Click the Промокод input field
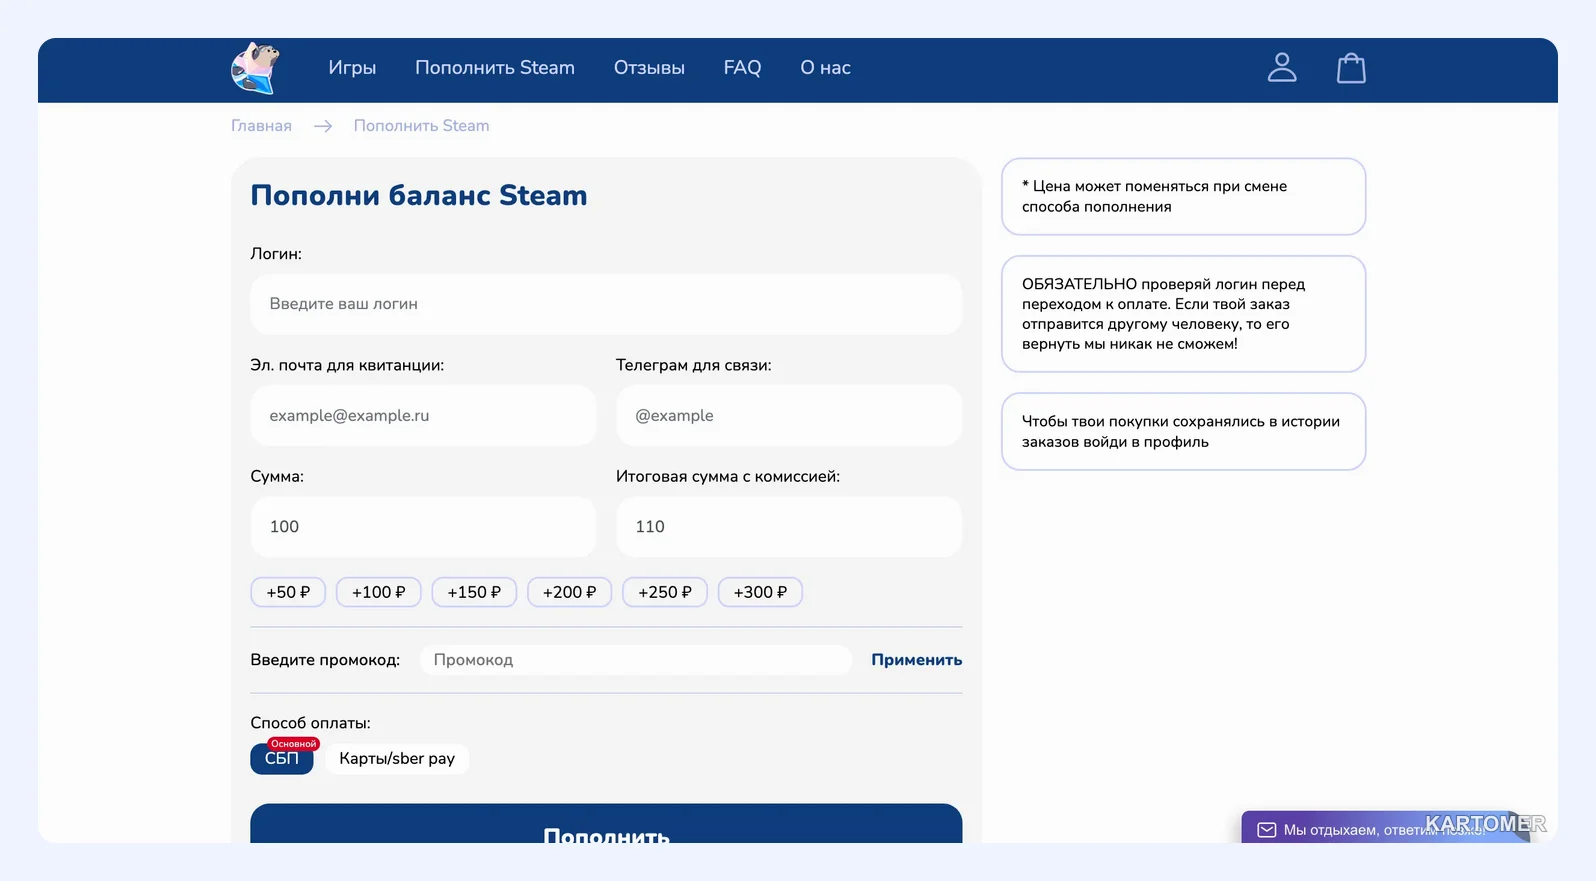 [x=636, y=660]
